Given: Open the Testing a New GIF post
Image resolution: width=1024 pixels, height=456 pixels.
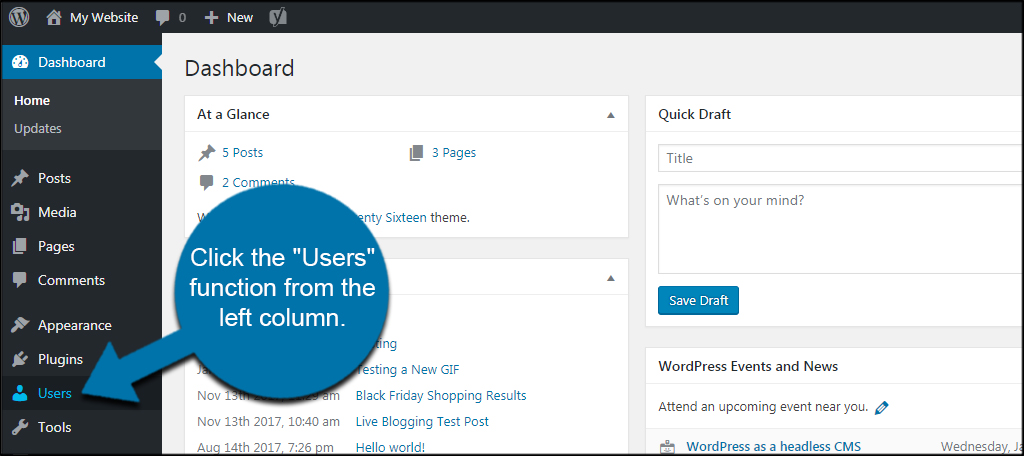Looking at the screenshot, I should click(x=408, y=370).
